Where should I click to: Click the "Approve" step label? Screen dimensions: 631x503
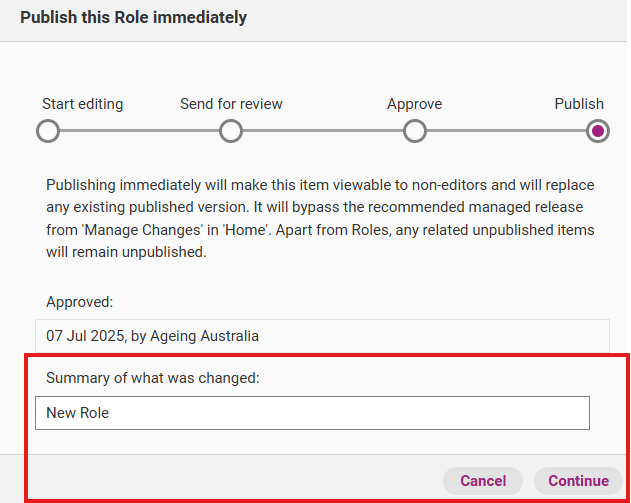414,104
